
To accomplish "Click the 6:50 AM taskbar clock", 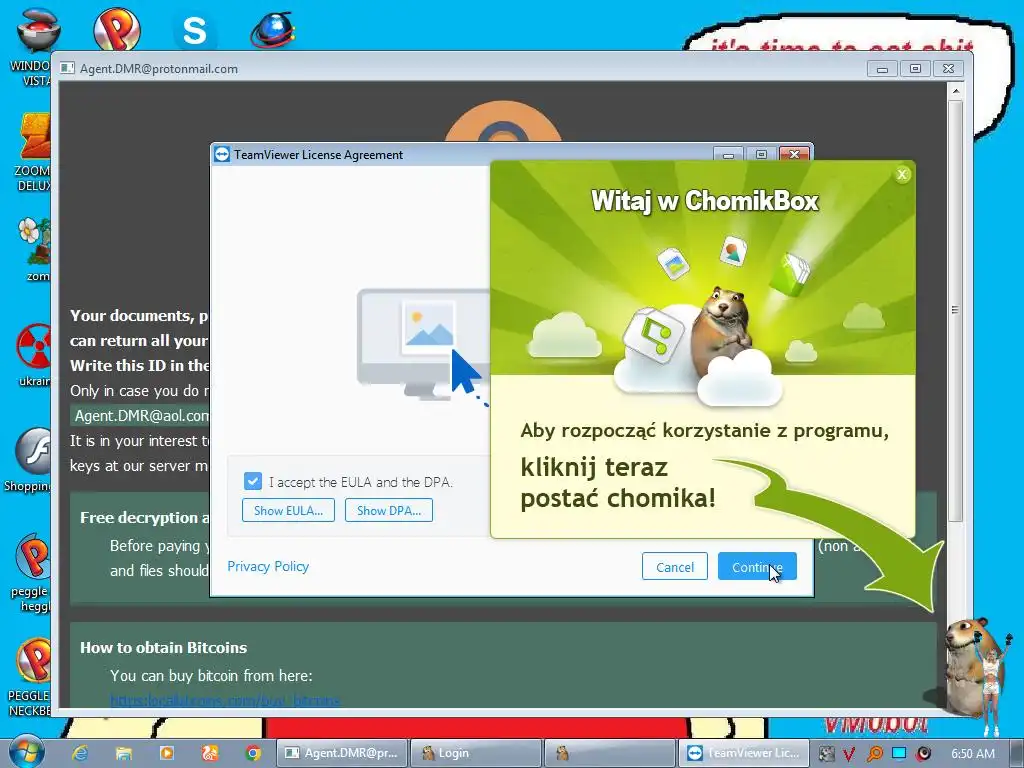I will 973,753.
